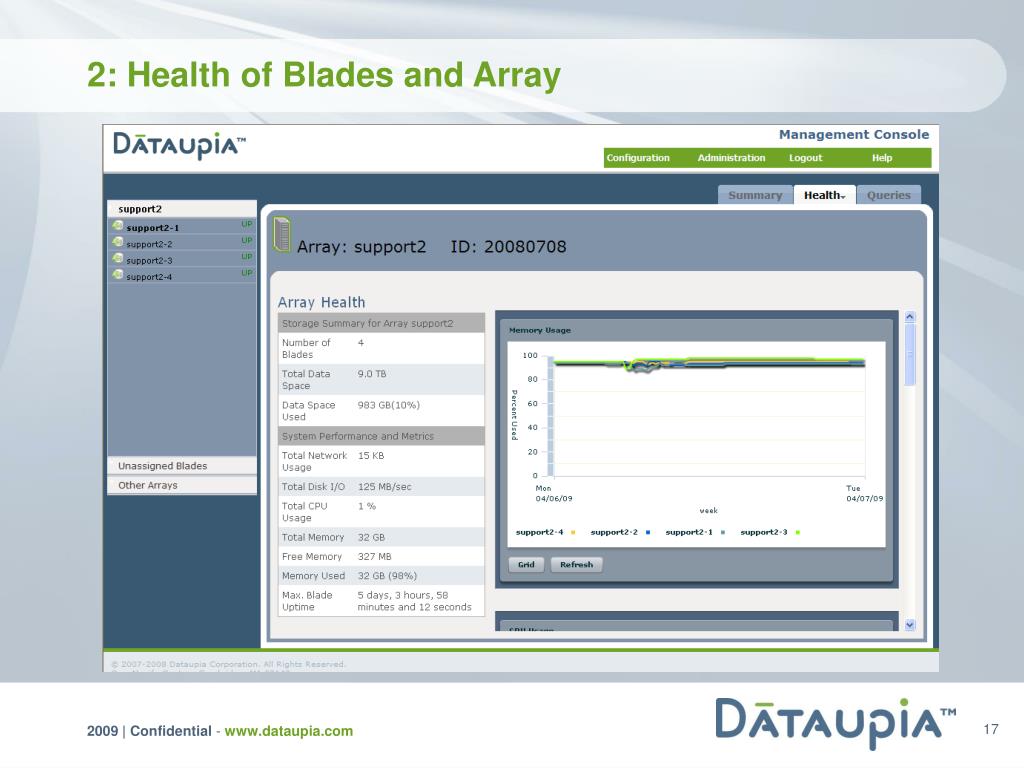Click the array server icon beside Array: support2
1024x768 pixels.
282,234
